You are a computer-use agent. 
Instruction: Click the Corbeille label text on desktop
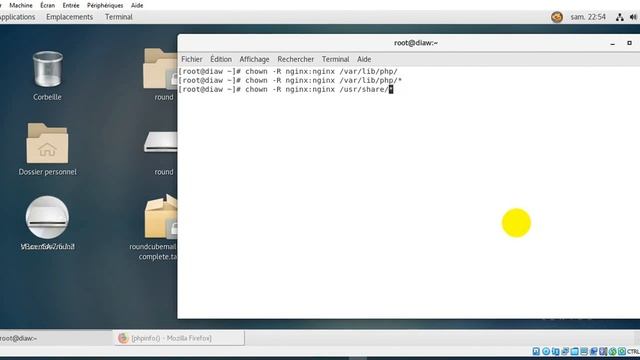47,97
